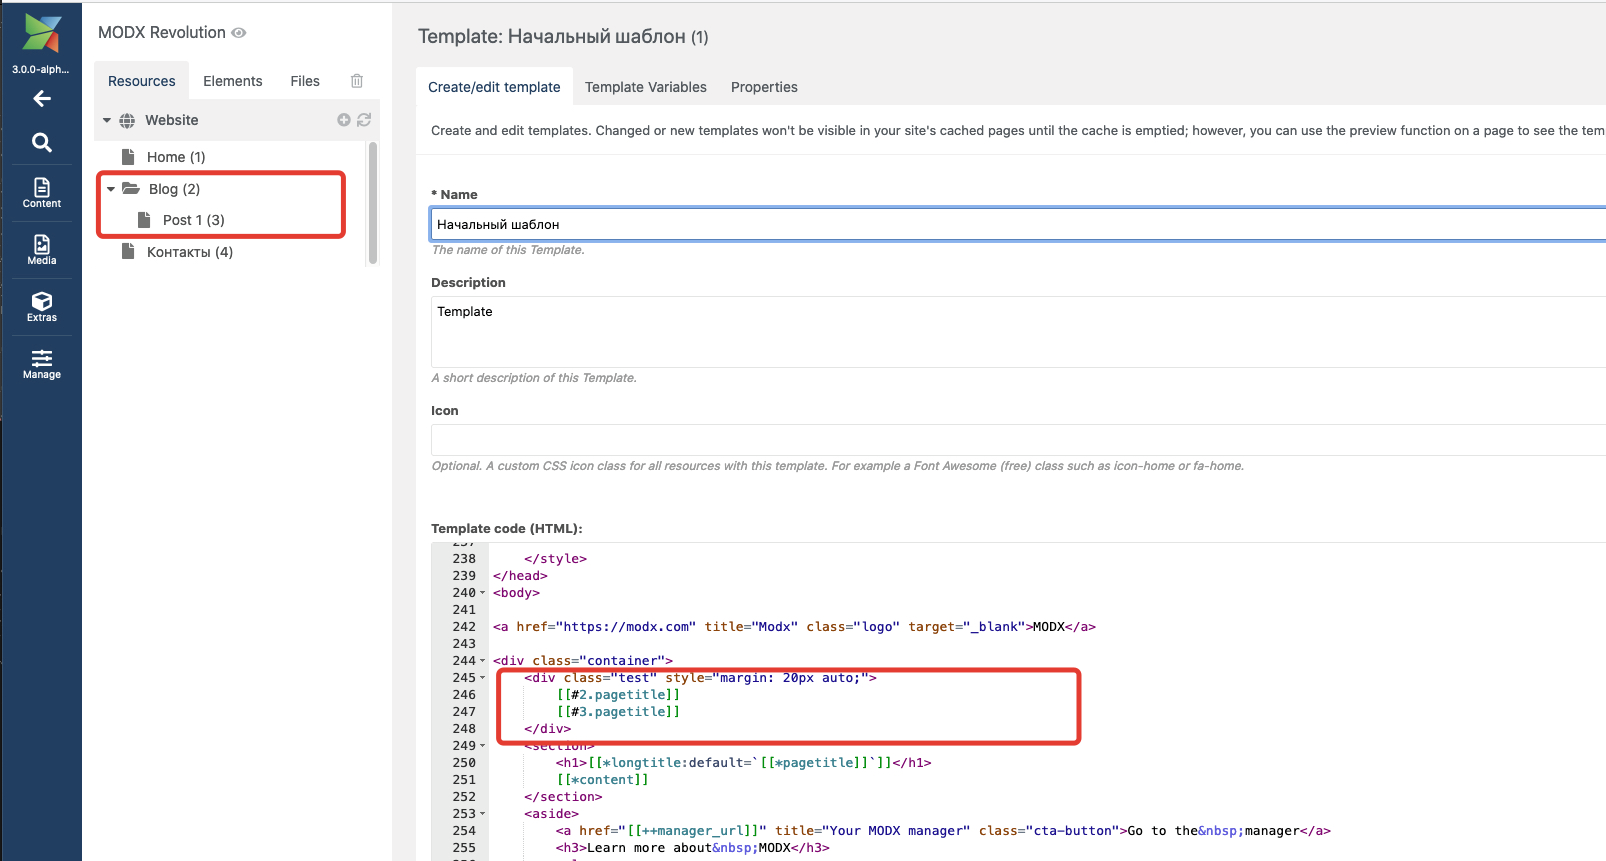Click the plus icon next to Website
Viewport: 1606px width, 861px height.
(344, 120)
